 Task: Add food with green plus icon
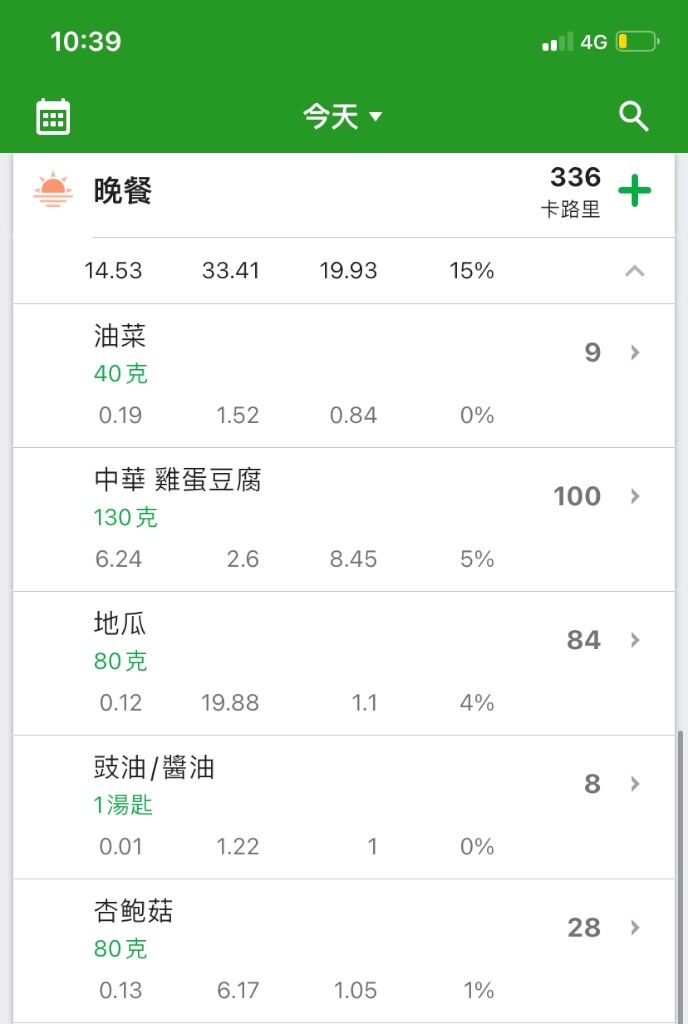pyautogui.click(x=634, y=191)
